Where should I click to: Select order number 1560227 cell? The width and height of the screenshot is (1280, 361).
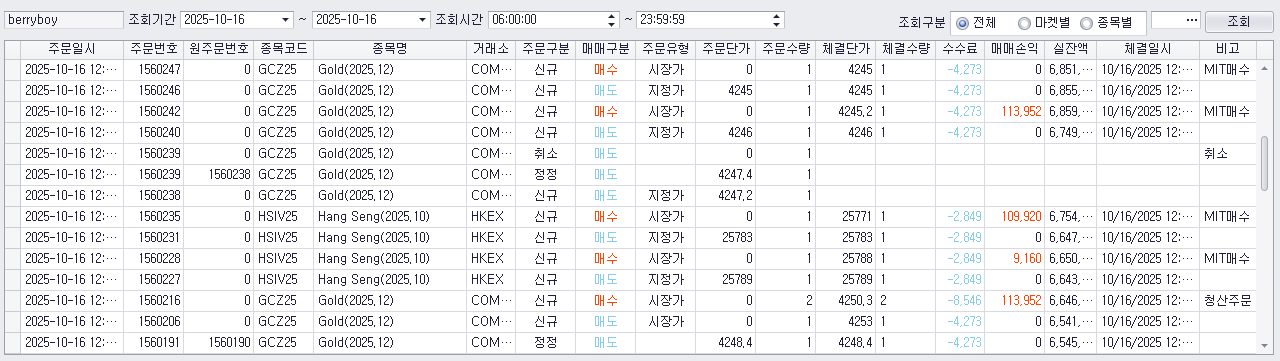tap(153, 279)
